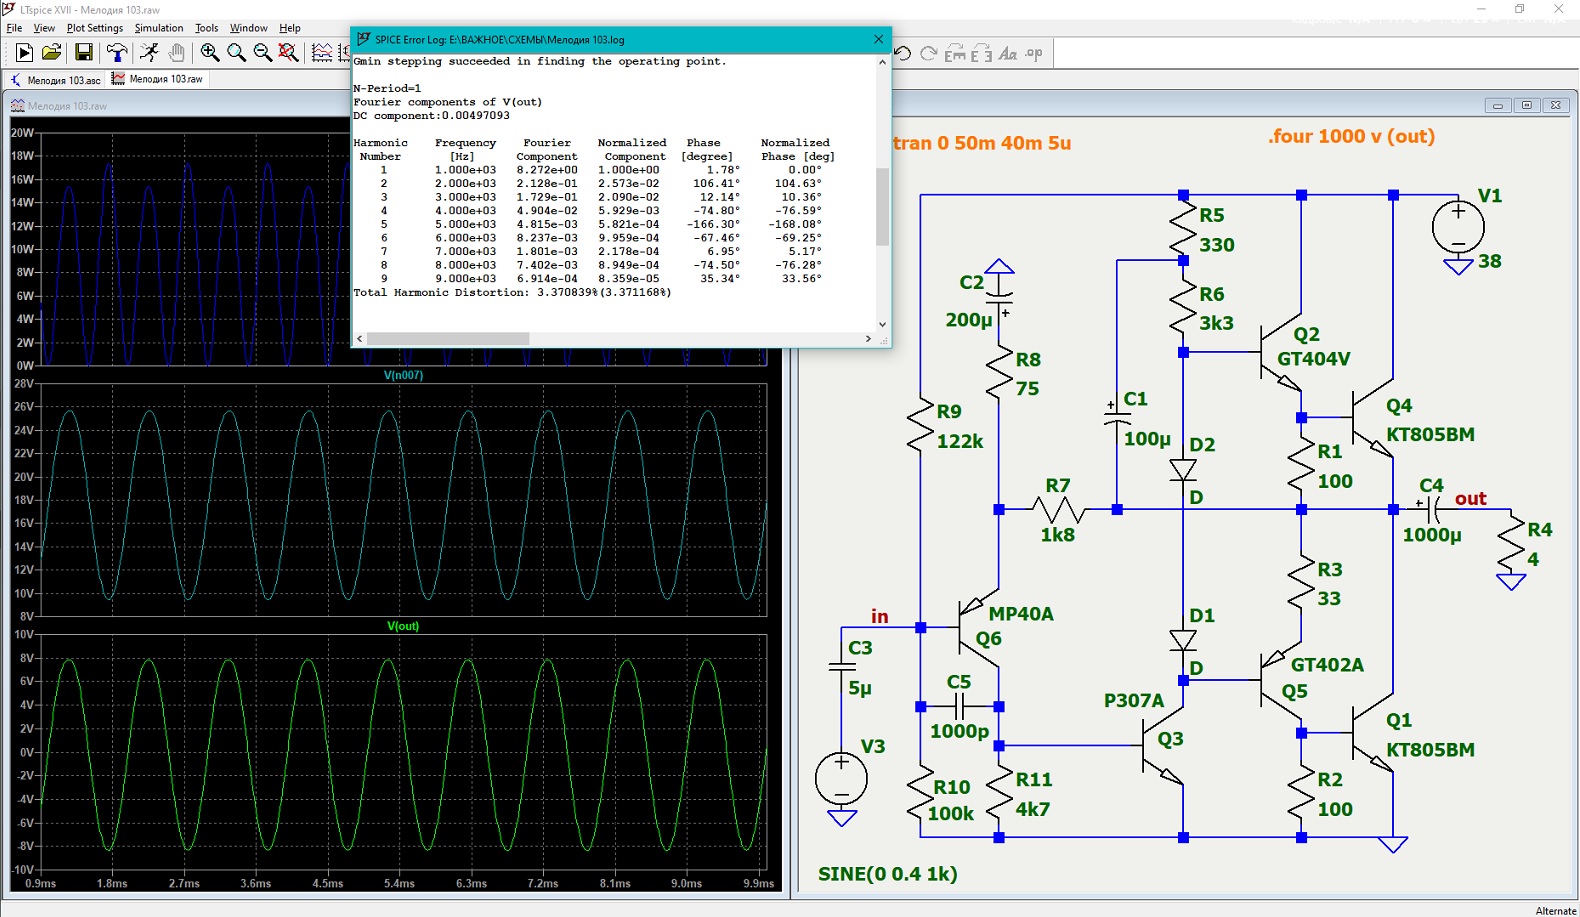Screen dimensions: 1580x917
Task: Click the V(n007) trace label
Action: coord(403,375)
